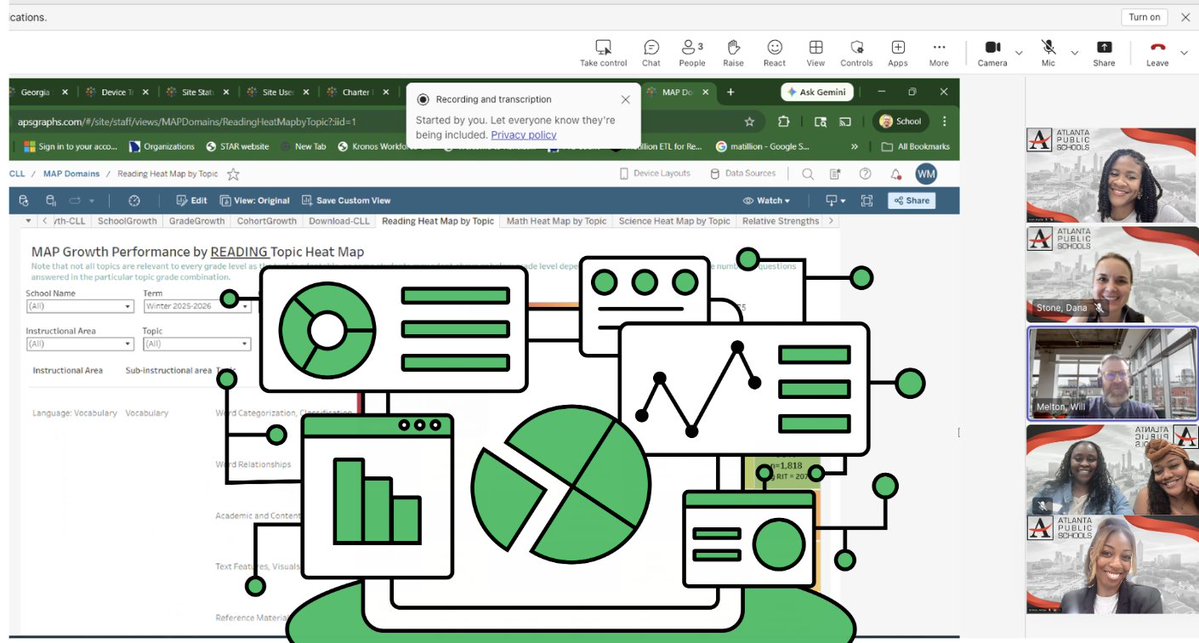1199x643 pixels.
Task: Select the Melton, Will video thumbnail
Action: click(1112, 373)
